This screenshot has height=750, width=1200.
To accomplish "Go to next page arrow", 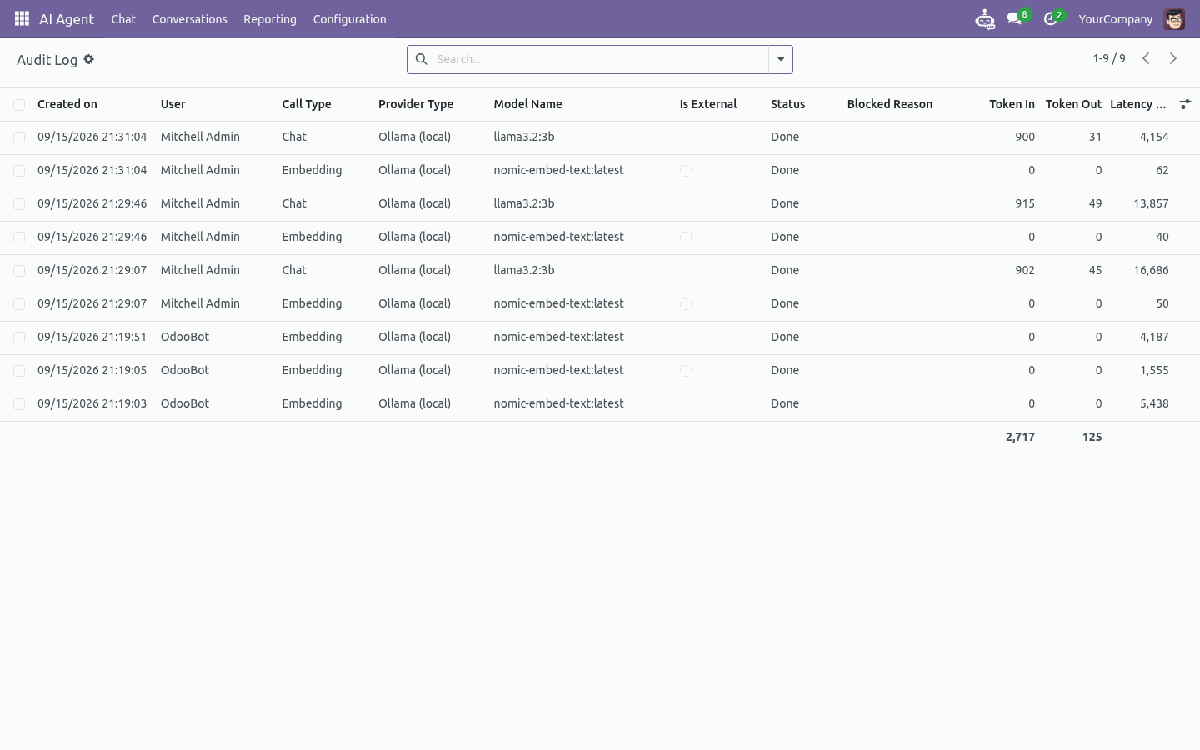I will tap(1174, 59).
